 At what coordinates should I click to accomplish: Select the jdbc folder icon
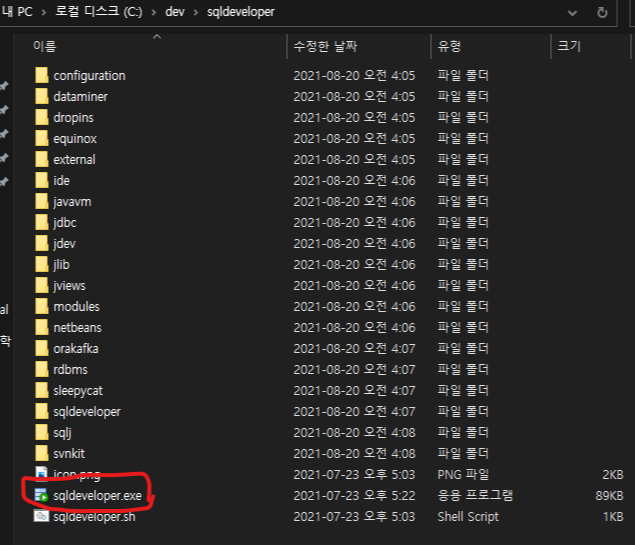(42, 223)
